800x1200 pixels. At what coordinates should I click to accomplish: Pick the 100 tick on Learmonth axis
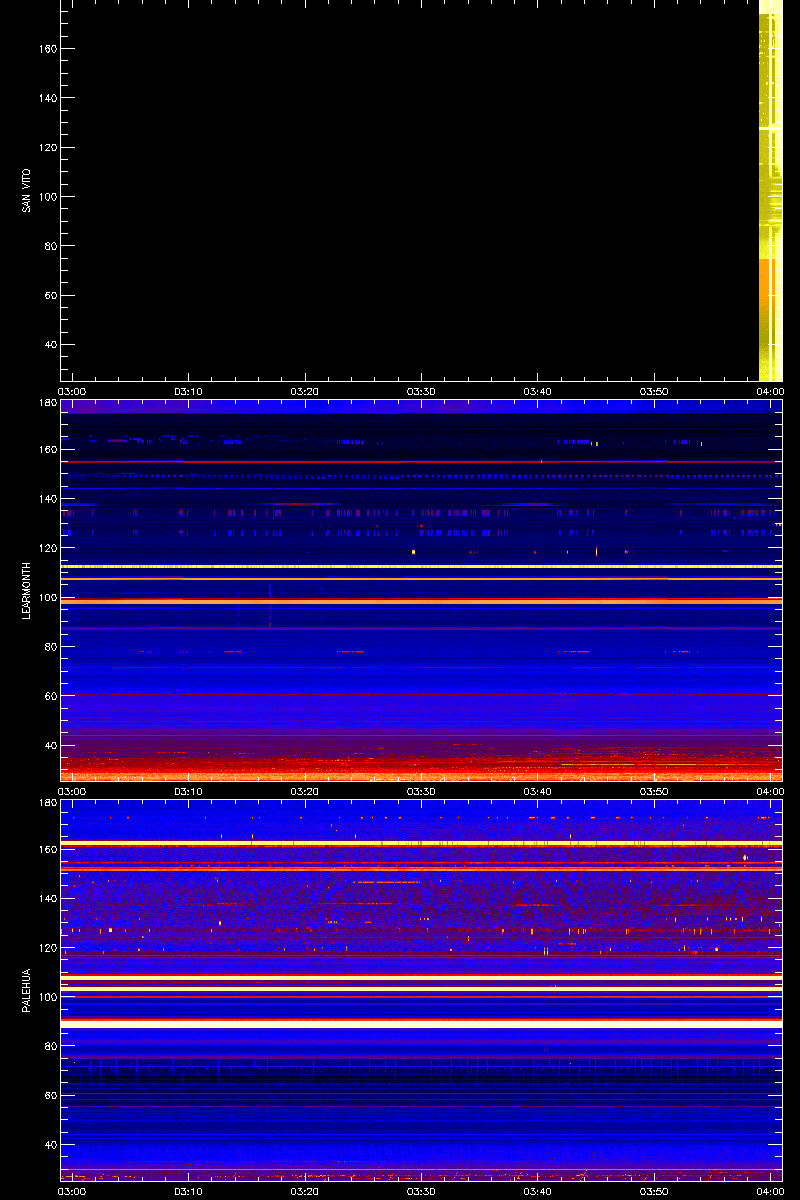49,597
